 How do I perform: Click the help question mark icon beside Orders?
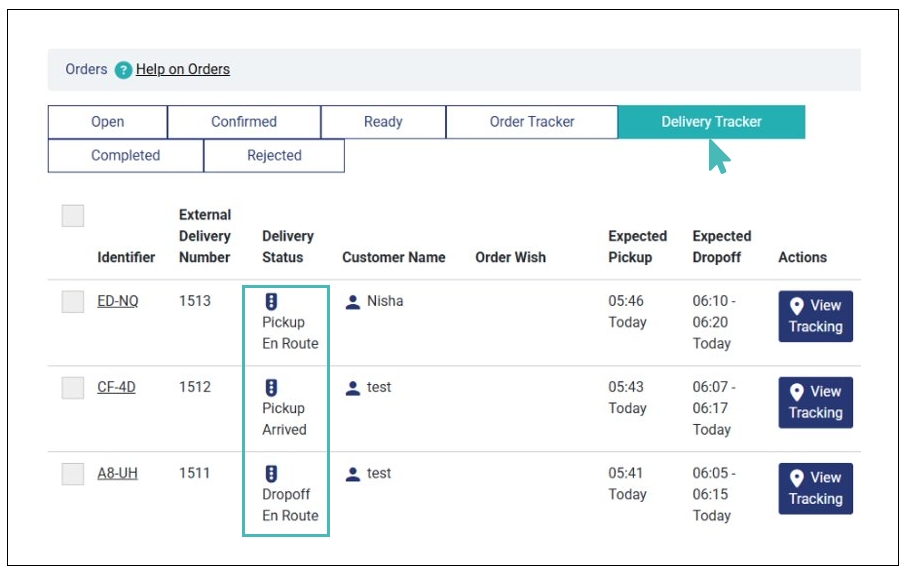pyautogui.click(x=123, y=70)
